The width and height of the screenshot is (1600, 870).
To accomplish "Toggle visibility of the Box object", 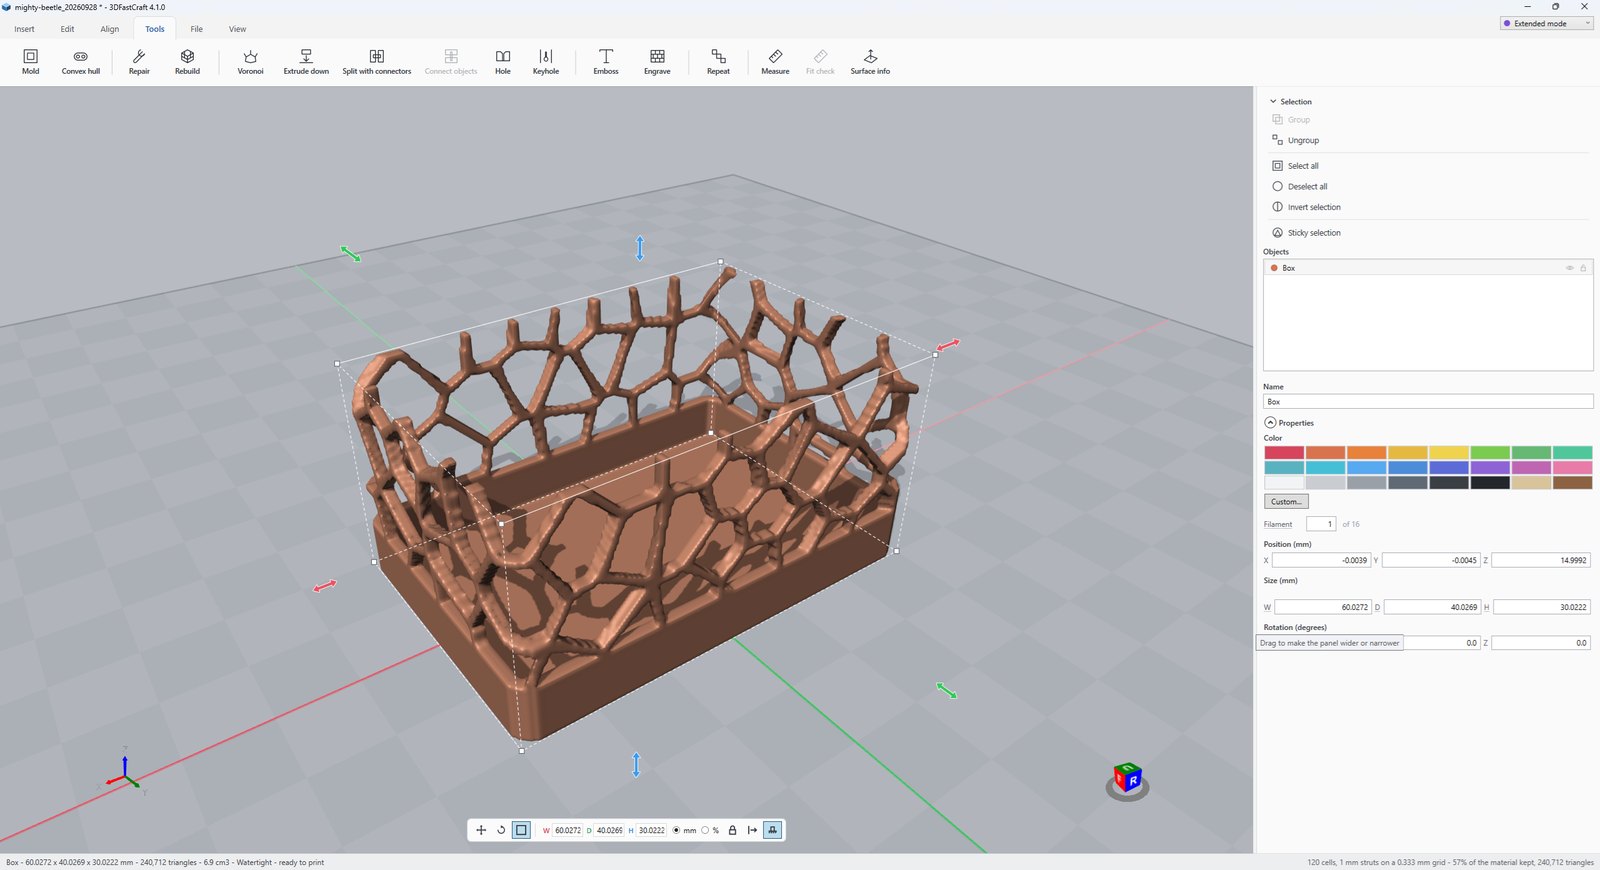I will (x=1569, y=268).
